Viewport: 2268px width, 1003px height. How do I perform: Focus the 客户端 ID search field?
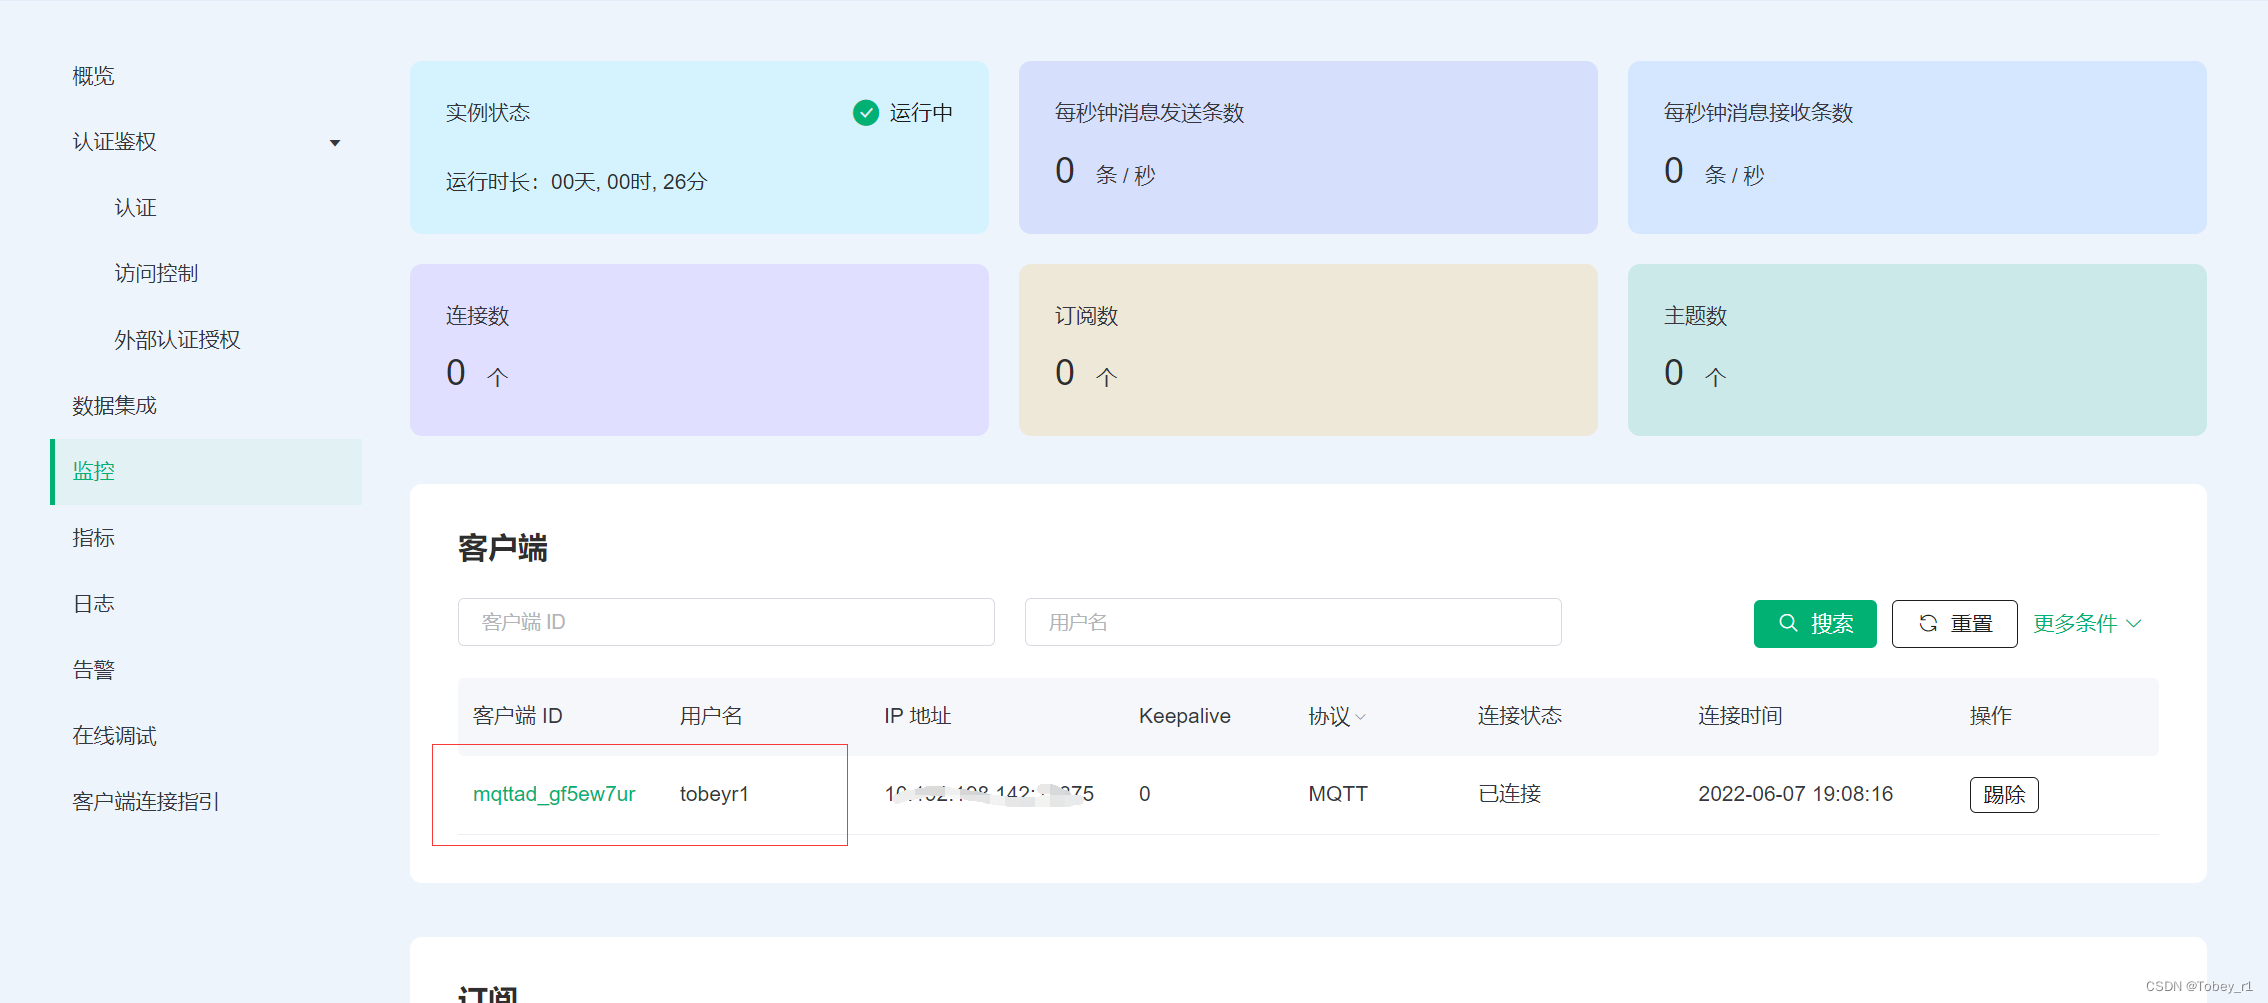coord(726,622)
